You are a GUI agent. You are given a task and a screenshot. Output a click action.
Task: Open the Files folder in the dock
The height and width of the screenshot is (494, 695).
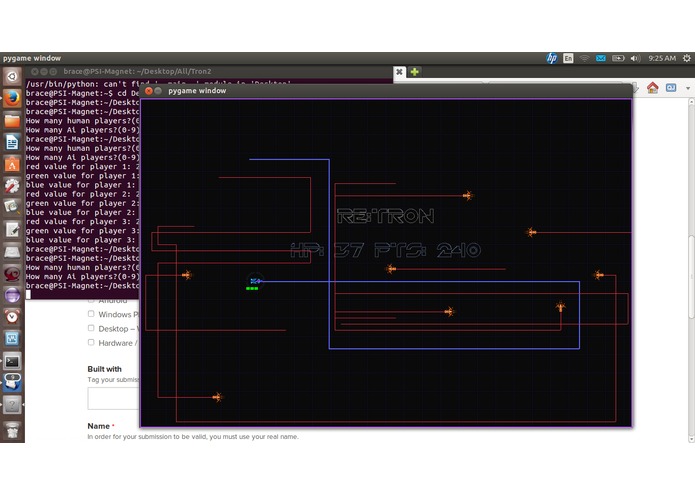(12, 120)
